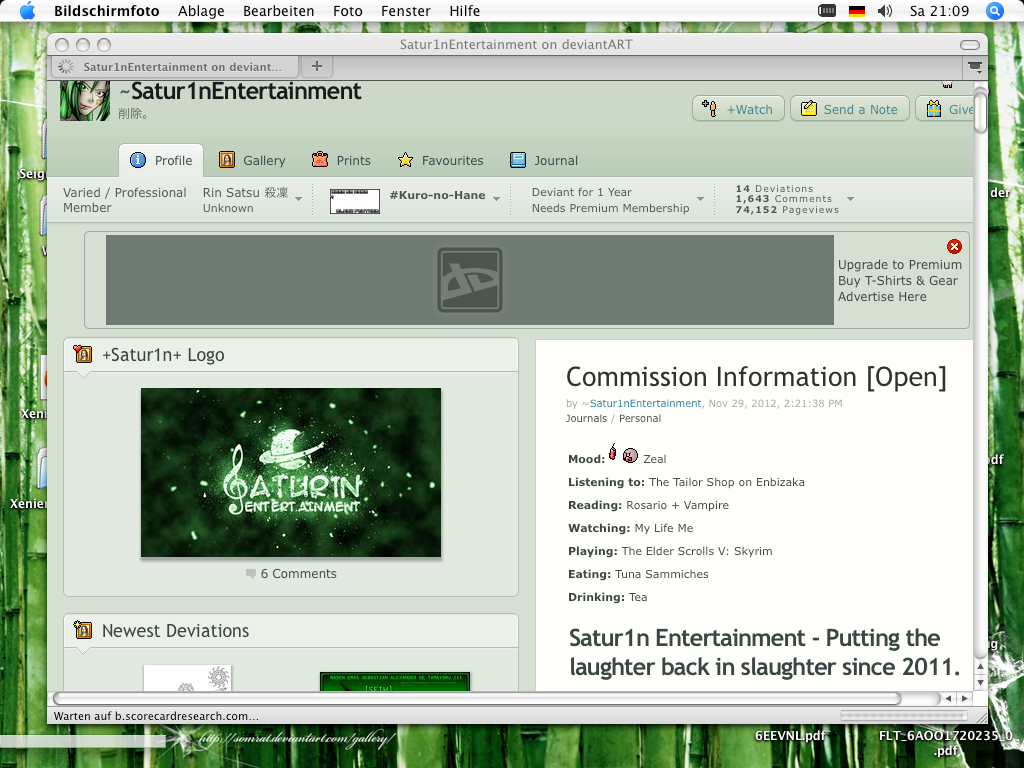Click the vertical scrollbar down arrow
This screenshot has width=1024, height=768.
980,682
